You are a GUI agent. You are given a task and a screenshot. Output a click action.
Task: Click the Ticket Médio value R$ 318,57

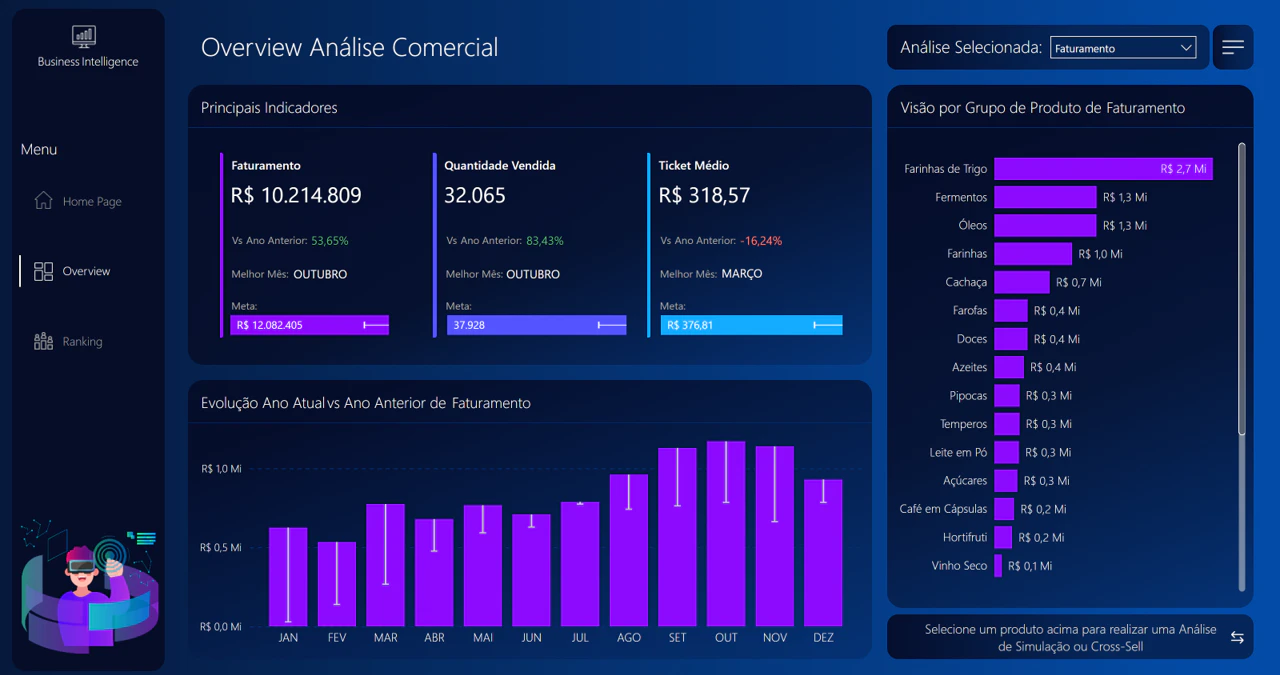click(x=704, y=196)
